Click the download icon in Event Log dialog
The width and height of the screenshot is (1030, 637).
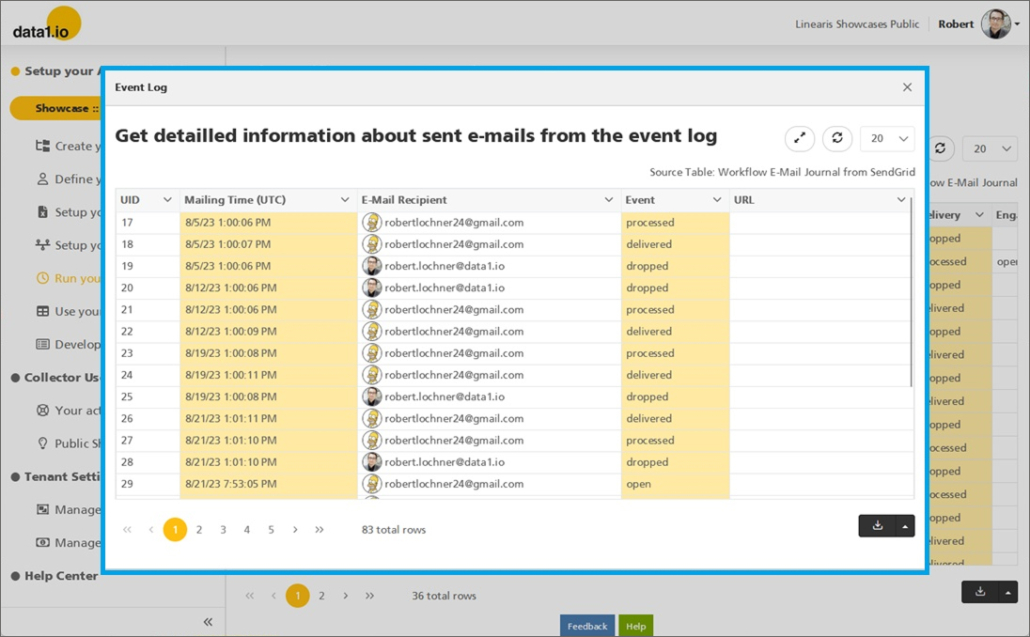[877, 526]
